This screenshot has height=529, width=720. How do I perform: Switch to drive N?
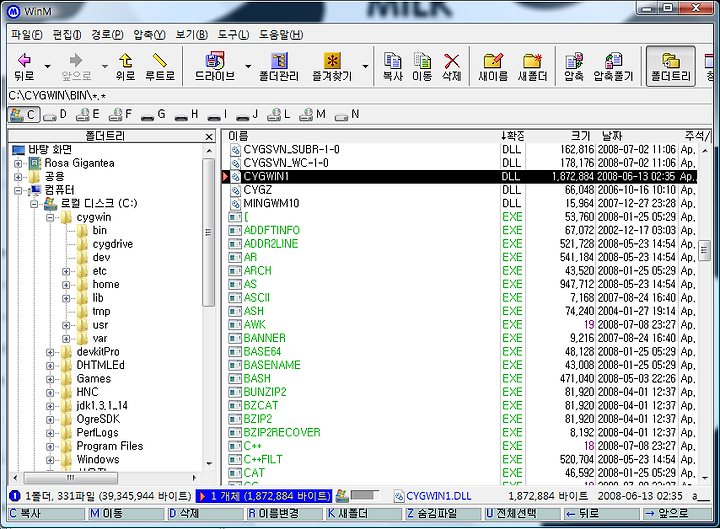[x=347, y=114]
